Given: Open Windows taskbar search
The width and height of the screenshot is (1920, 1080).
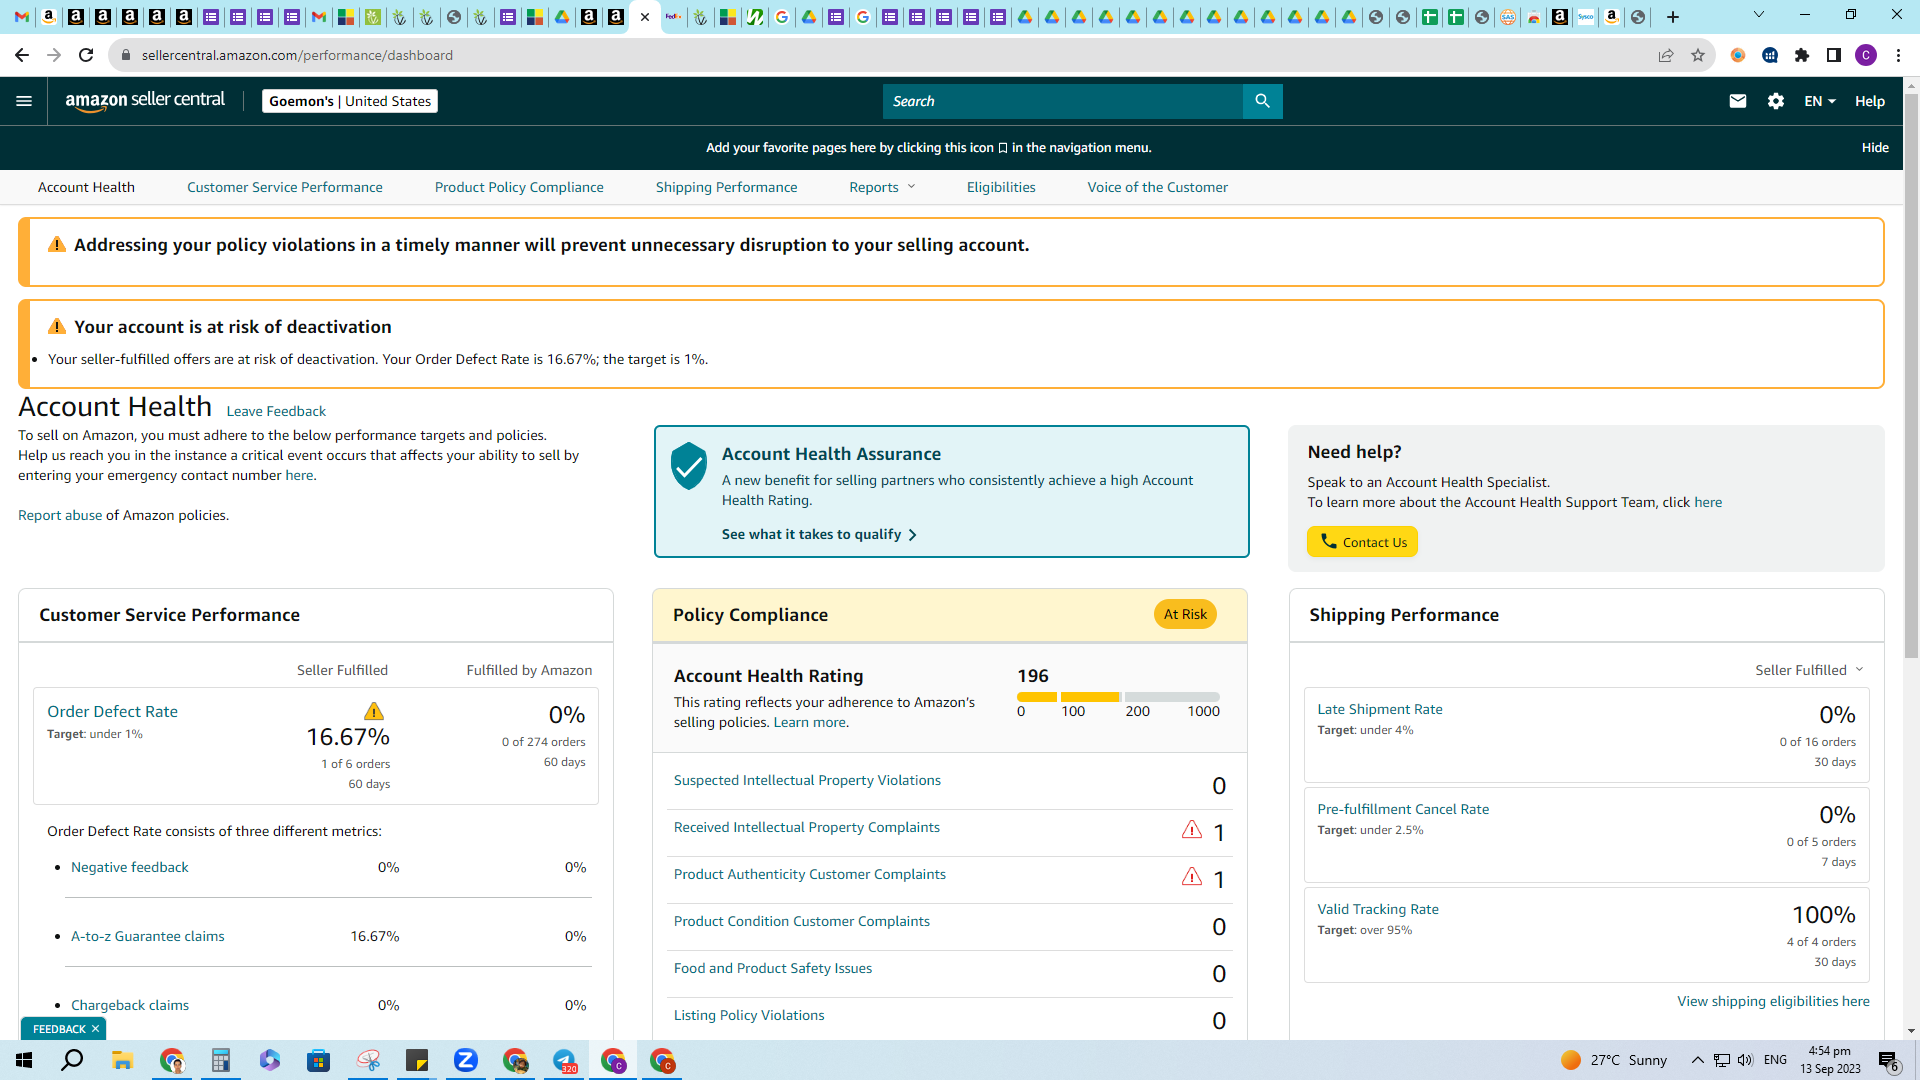Looking at the screenshot, I should click(x=72, y=1060).
